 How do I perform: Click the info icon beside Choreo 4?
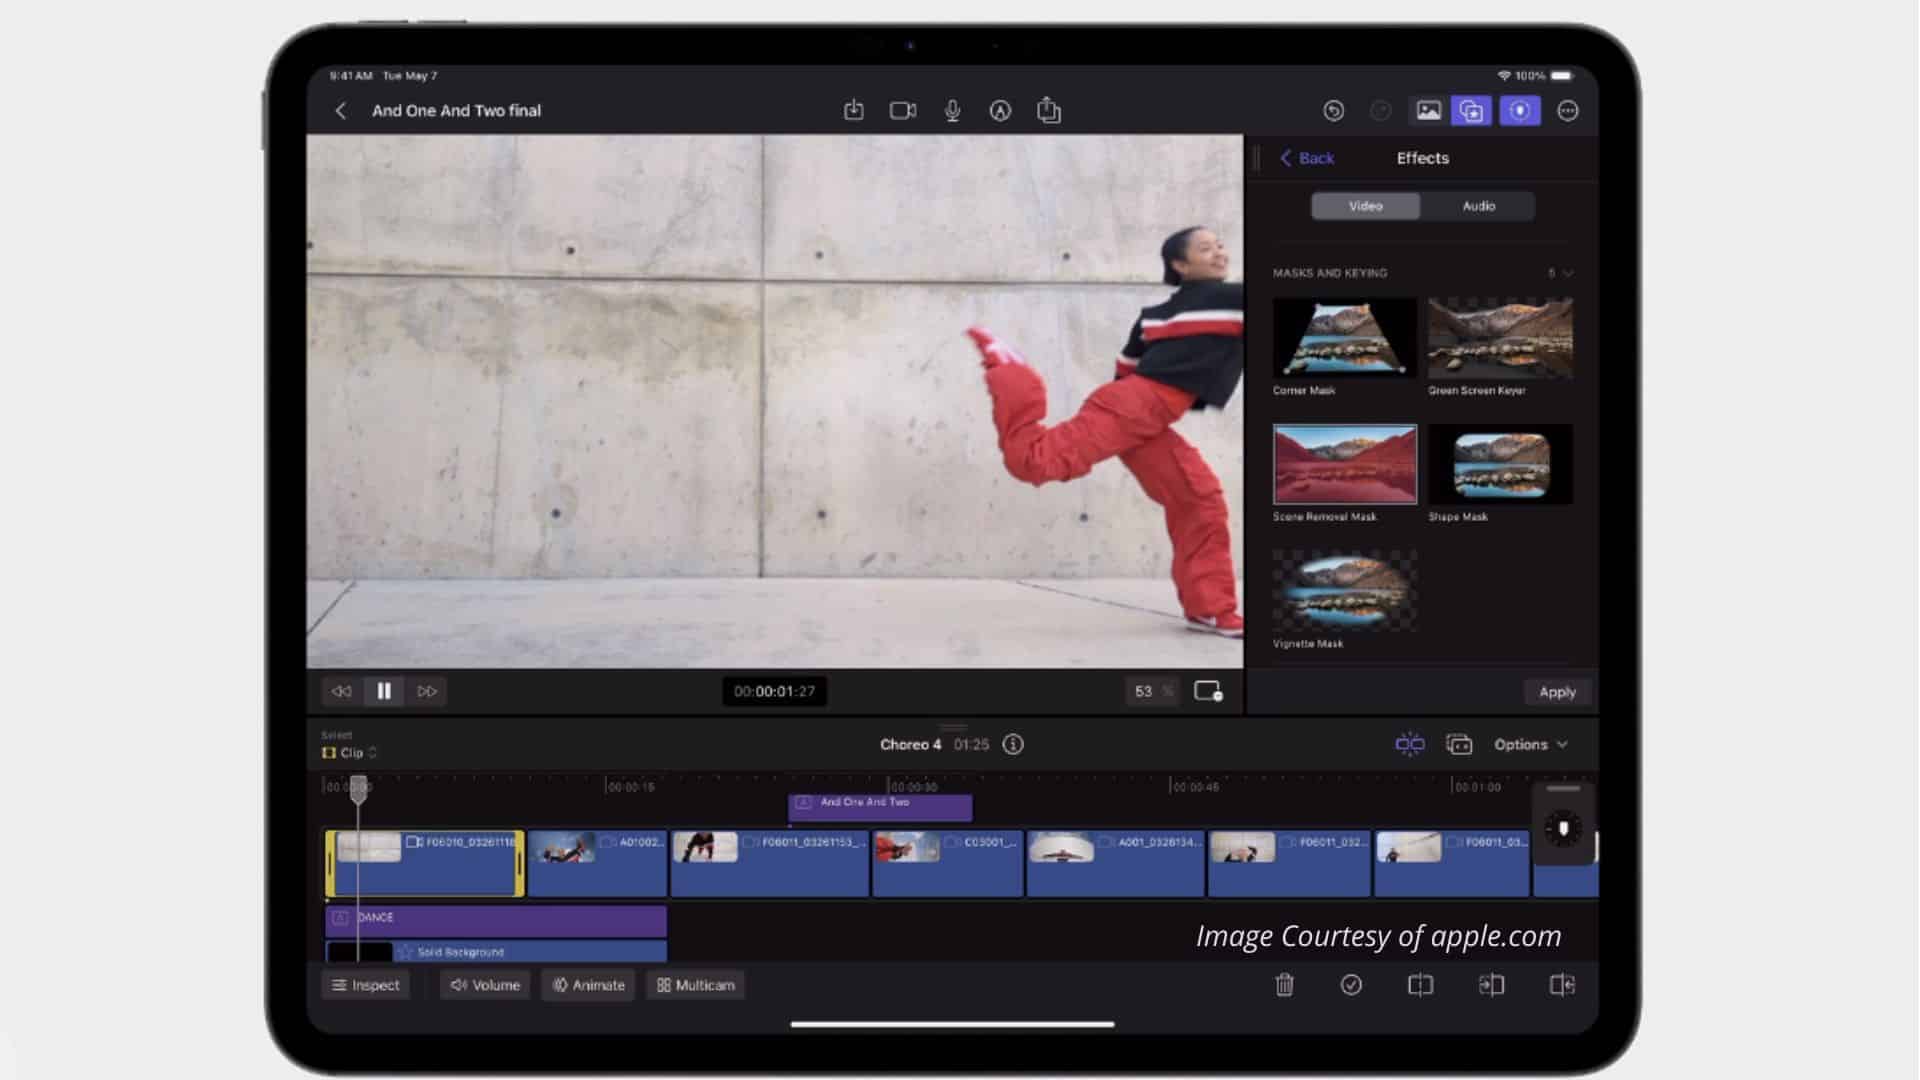pyautogui.click(x=1013, y=744)
